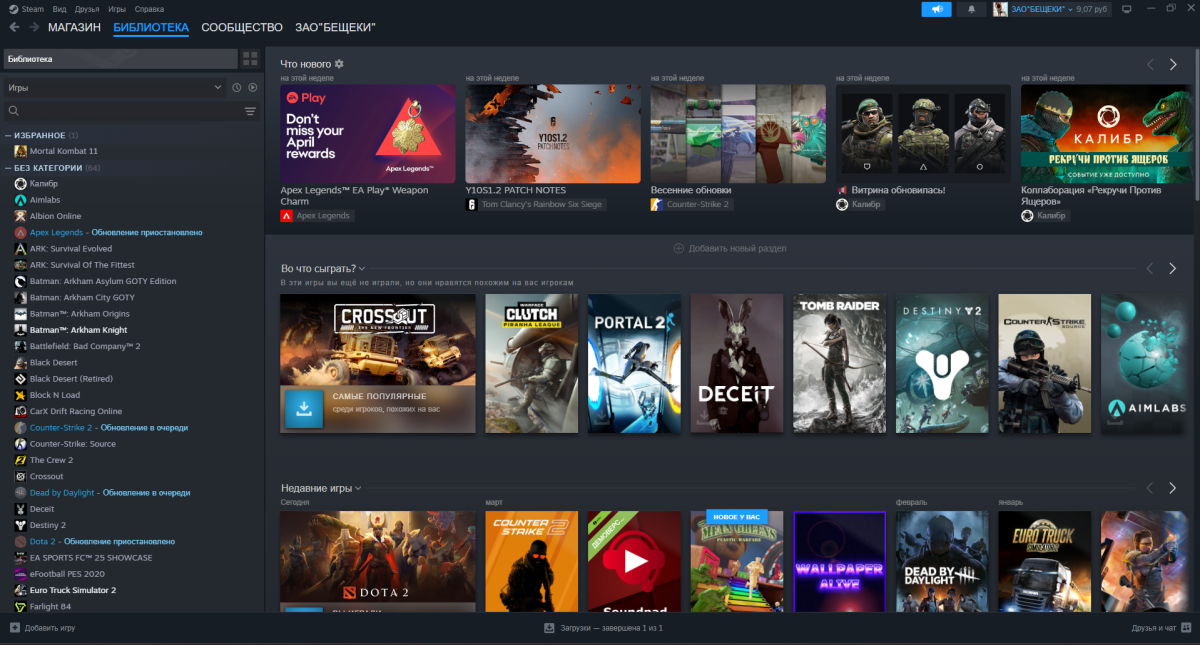Switch to the СООБЩЕСТВО tab
Screen dimensions: 1200x645
242,27
